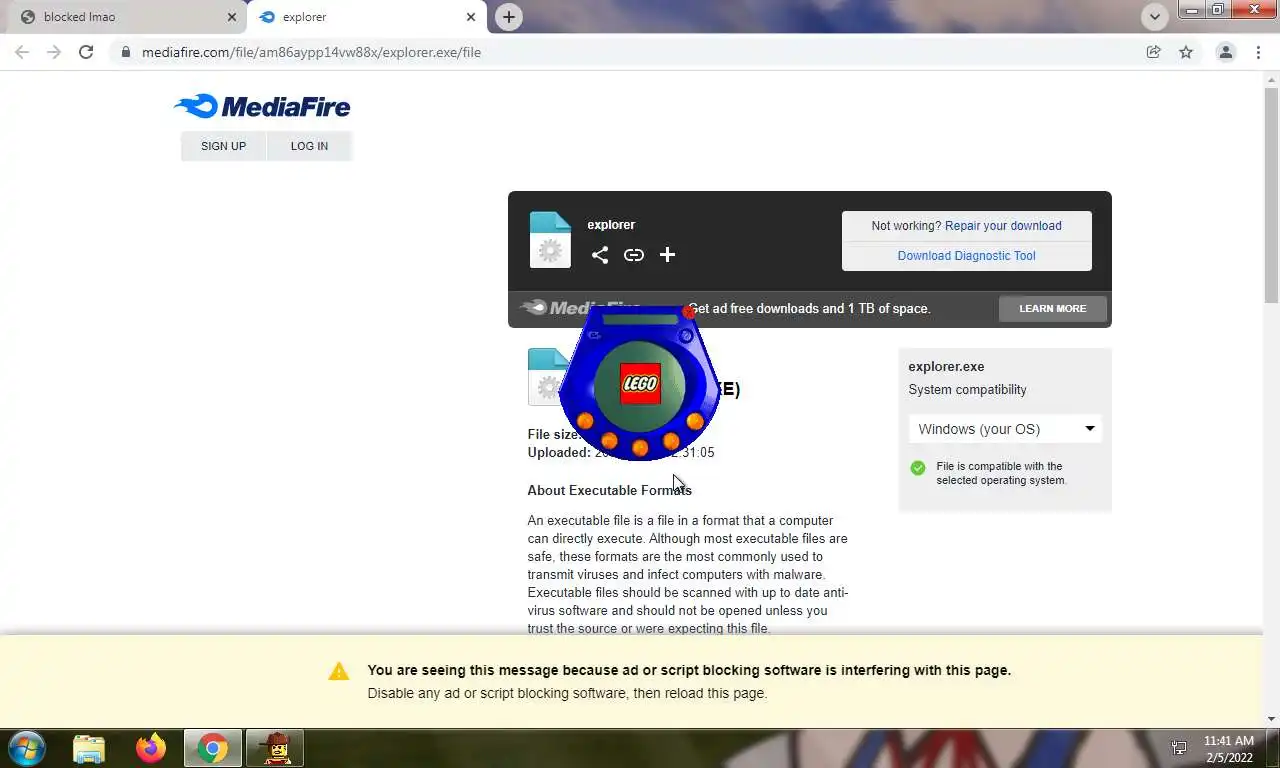The height and width of the screenshot is (768, 1280).
Task: Open File Explorer from taskbar
Action: 89,748
